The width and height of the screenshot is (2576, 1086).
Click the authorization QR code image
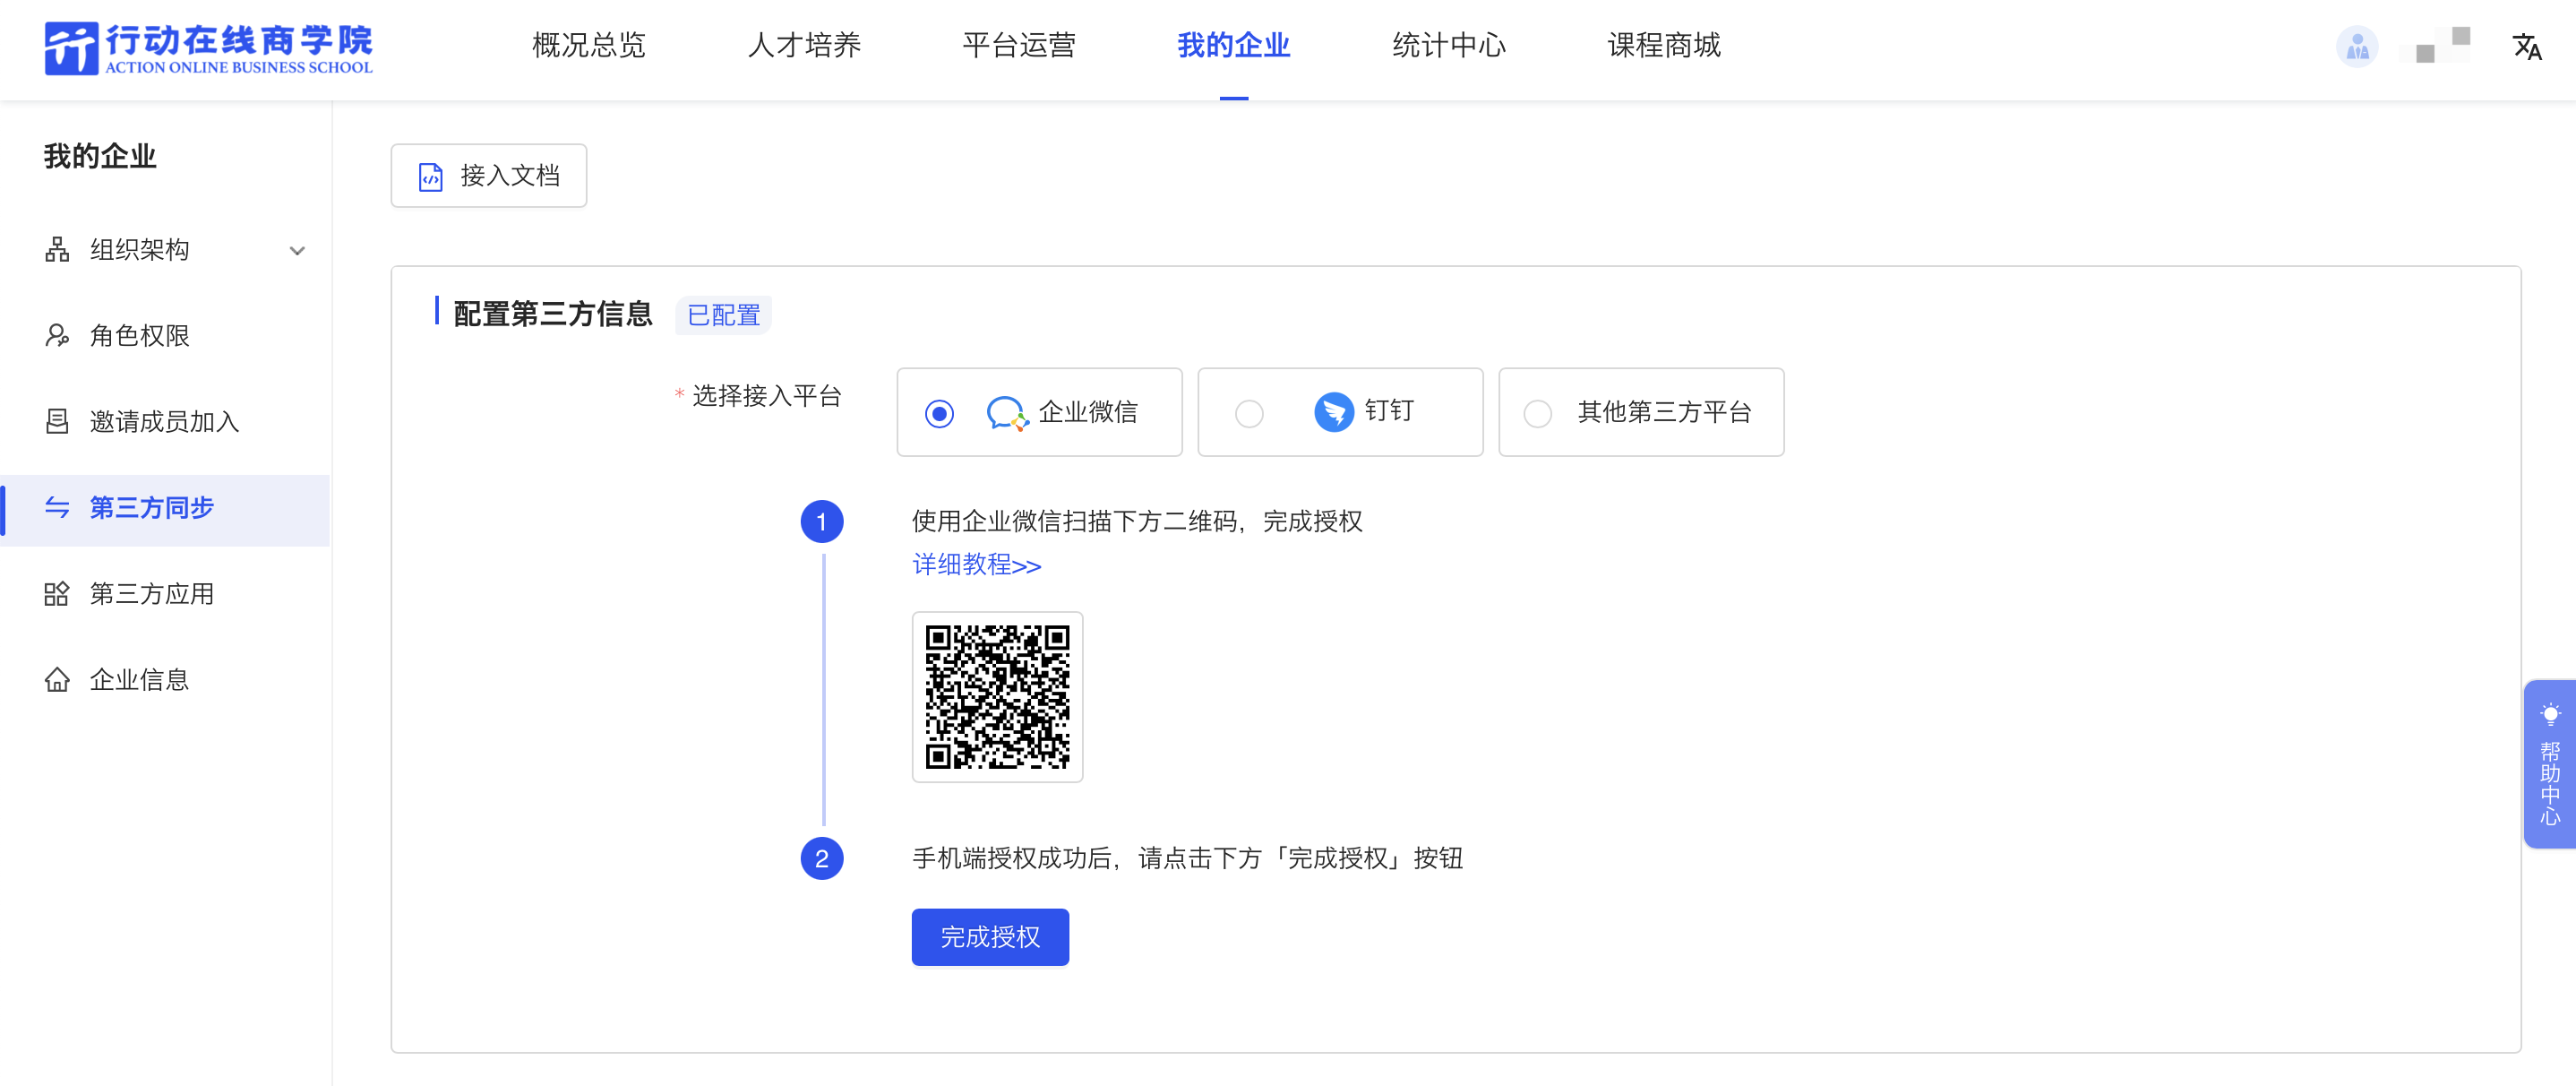[997, 697]
